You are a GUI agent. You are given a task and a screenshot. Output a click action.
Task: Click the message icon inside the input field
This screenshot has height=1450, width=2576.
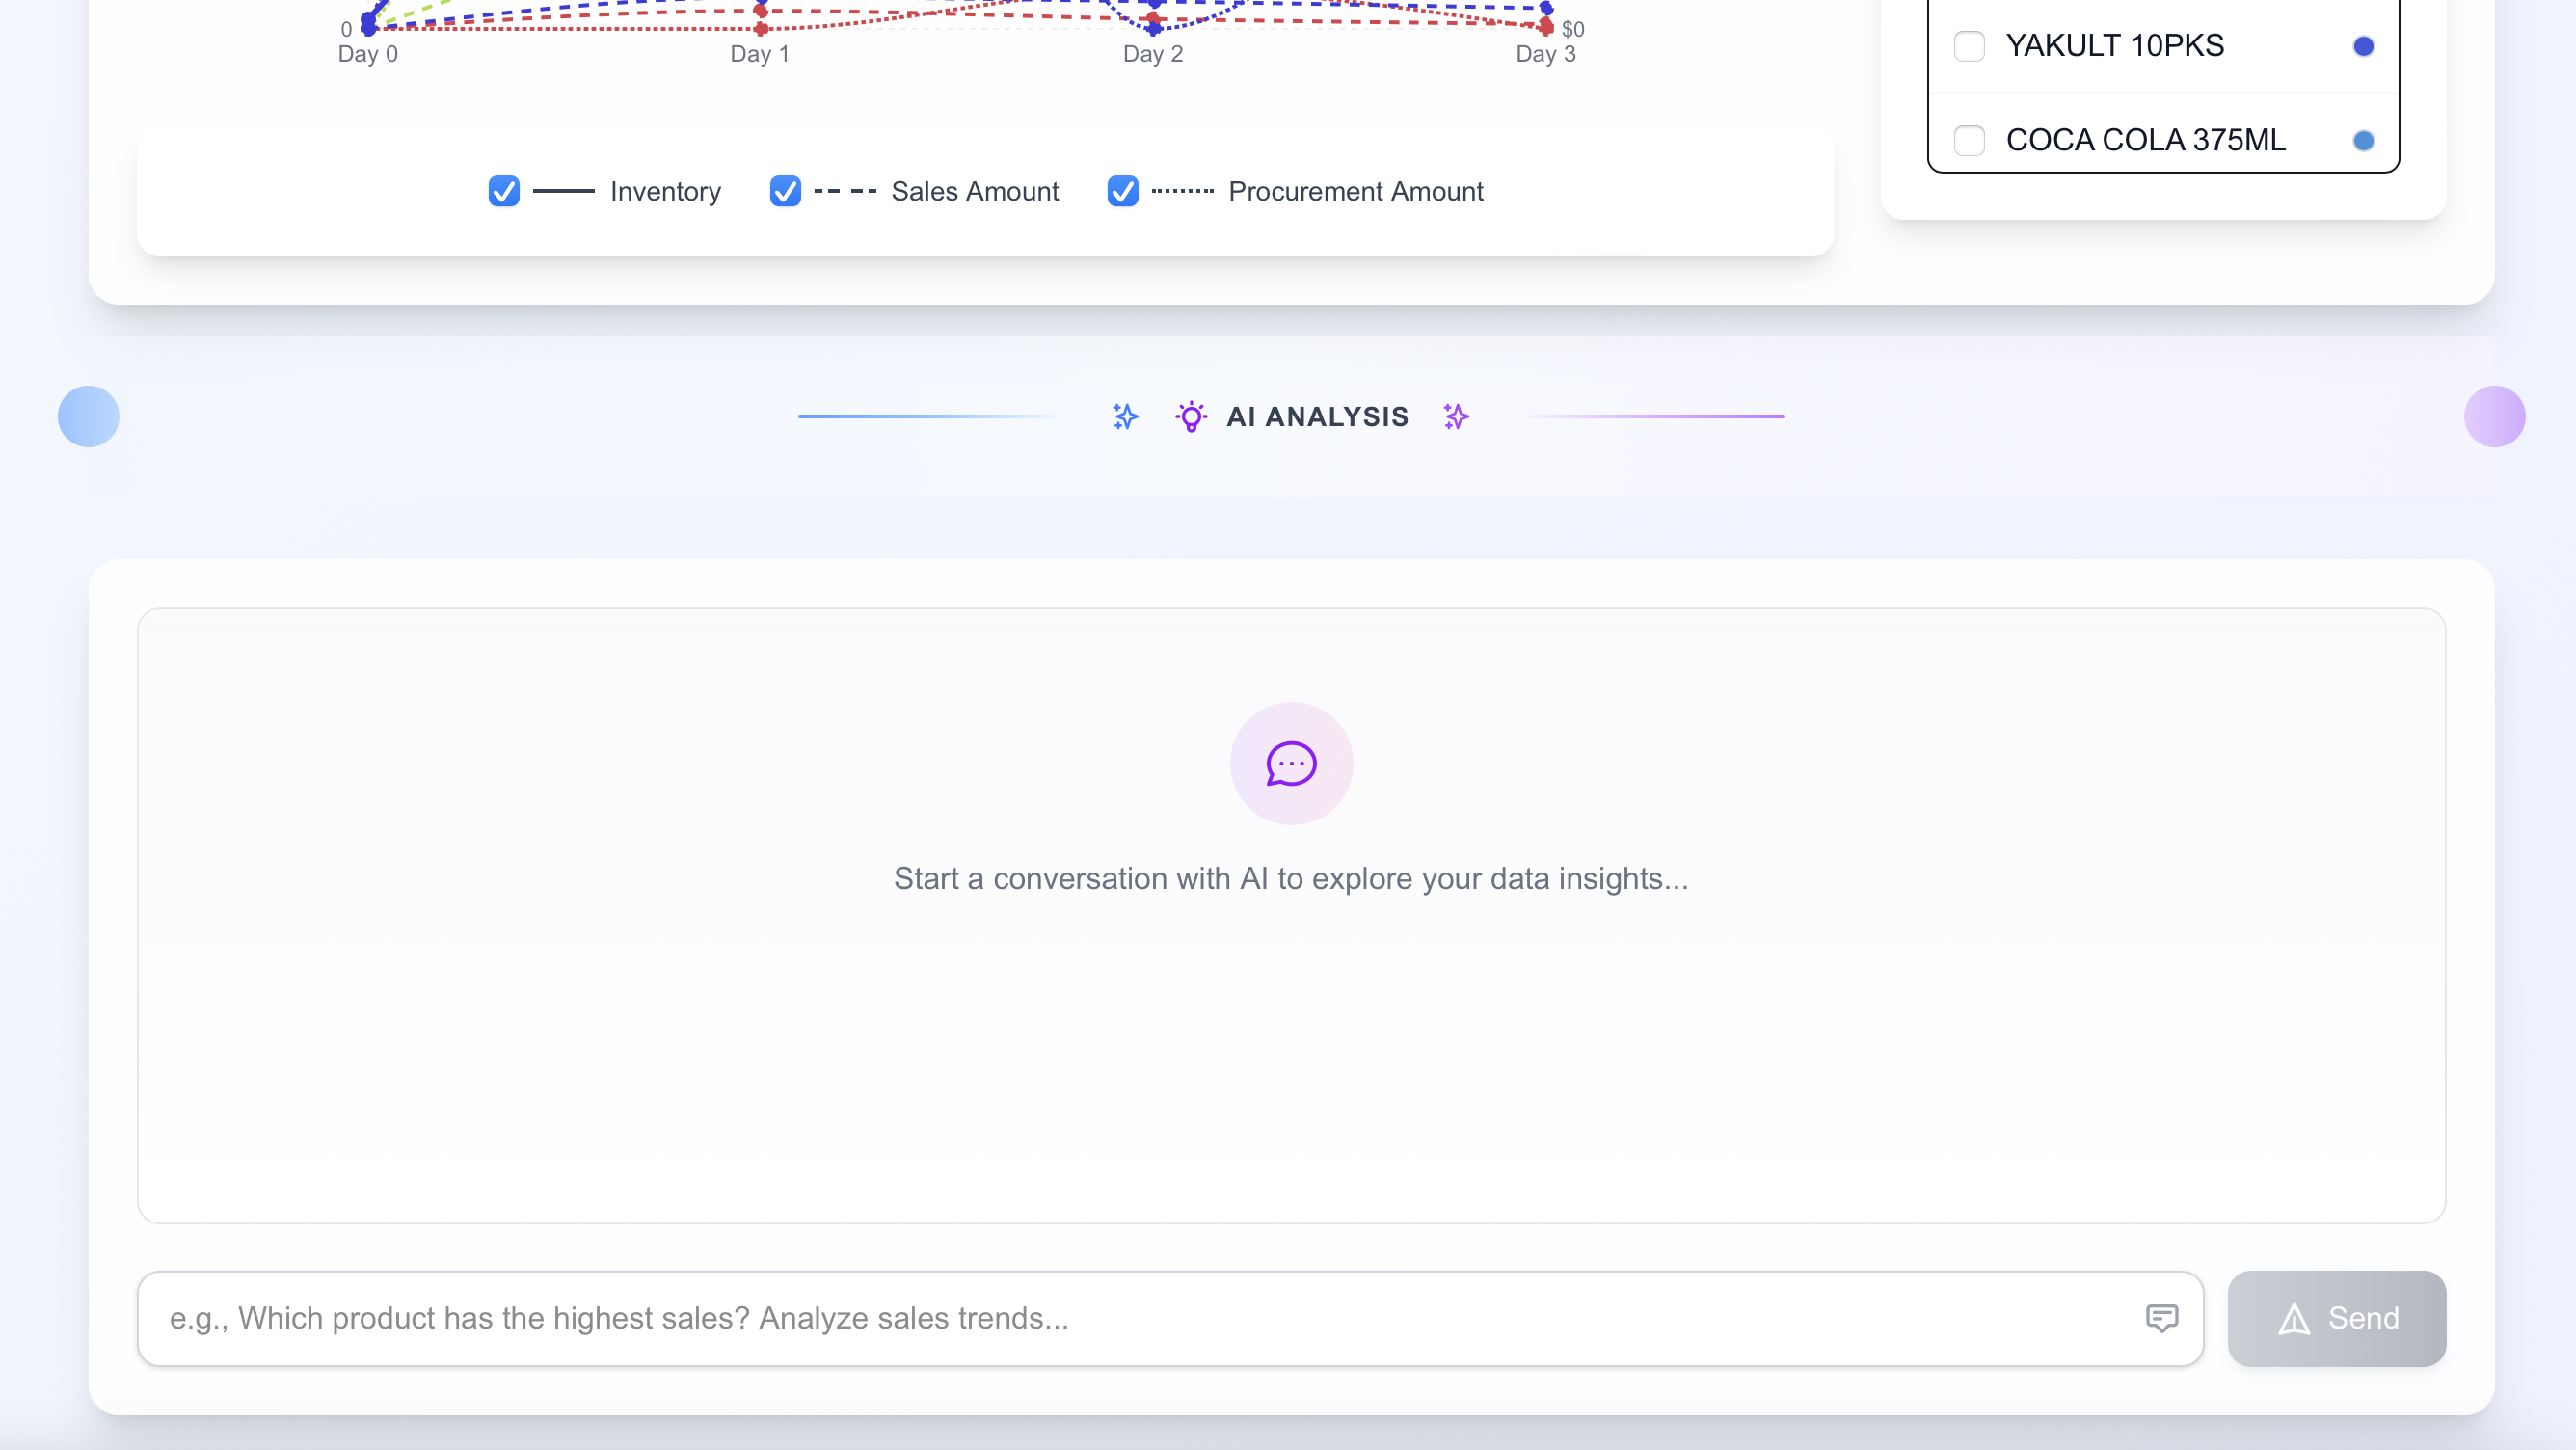pyautogui.click(x=2161, y=1318)
